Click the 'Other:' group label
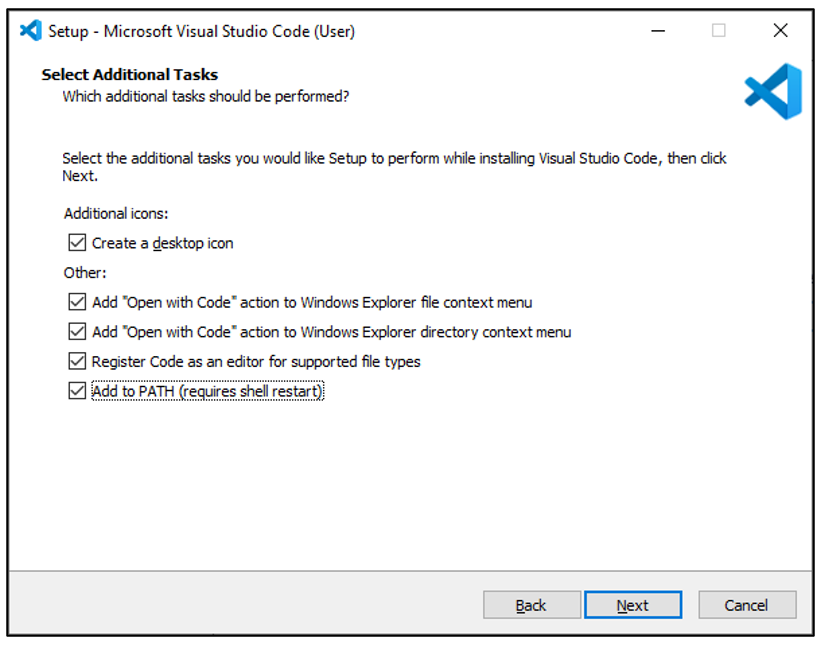The image size is (820, 645). 85,273
